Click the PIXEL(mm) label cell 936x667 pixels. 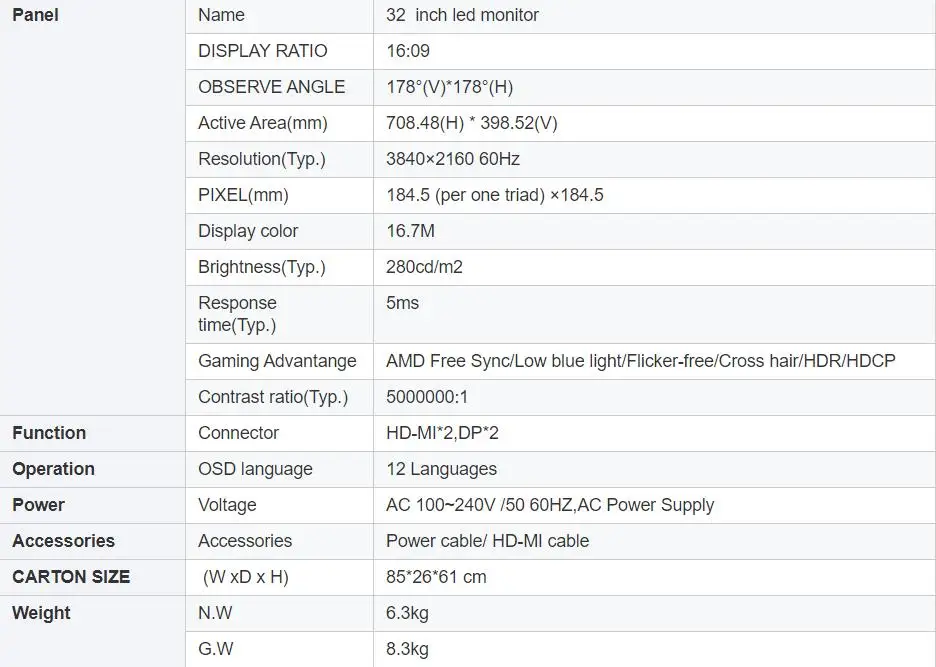(243, 195)
